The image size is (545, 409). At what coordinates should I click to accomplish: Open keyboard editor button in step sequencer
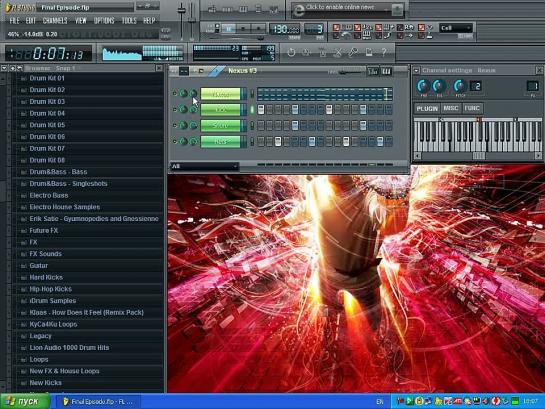pyautogui.click(x=387, y=71)
